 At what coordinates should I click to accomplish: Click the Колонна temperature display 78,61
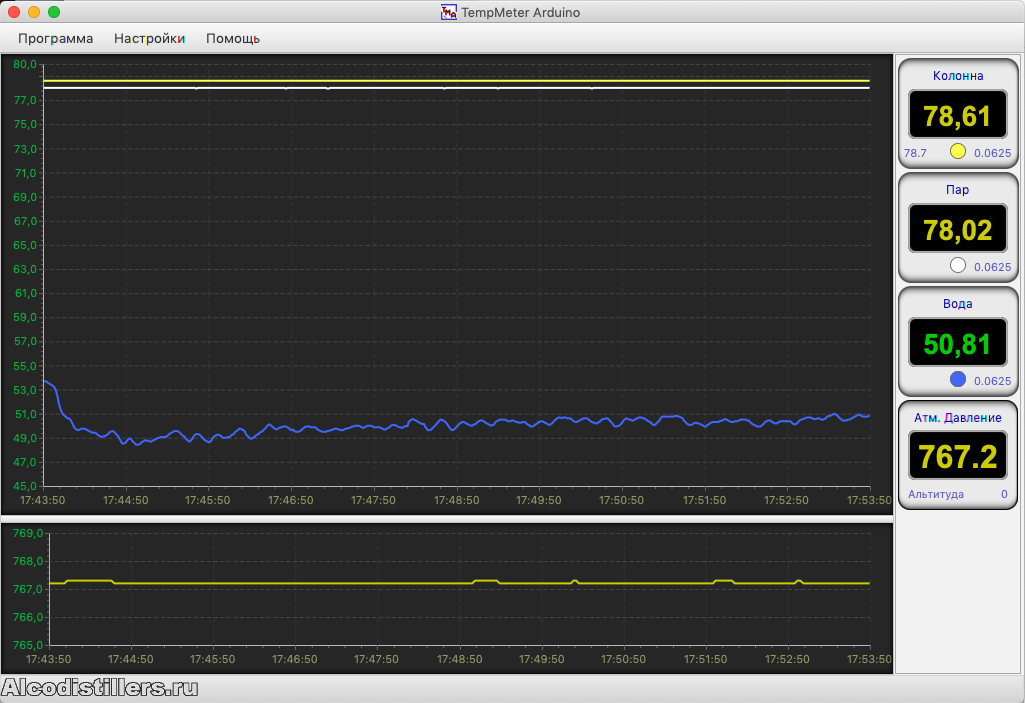coord(958,115)
